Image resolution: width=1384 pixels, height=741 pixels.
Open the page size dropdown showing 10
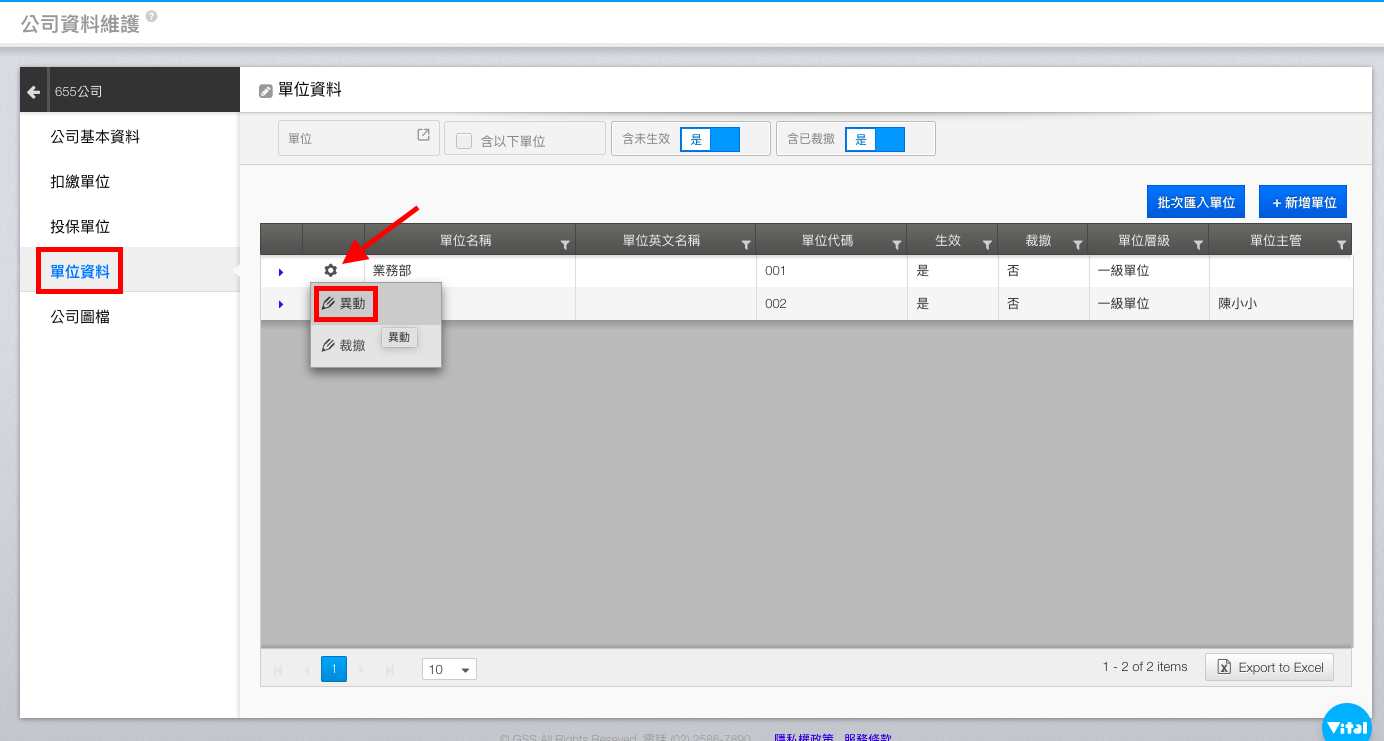pyautogui.click(x=449, y=670)
